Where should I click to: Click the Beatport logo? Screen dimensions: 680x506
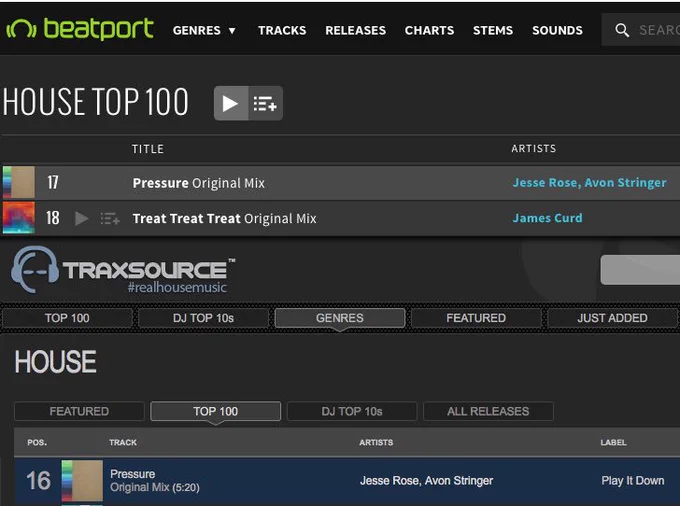click(80, 29)
